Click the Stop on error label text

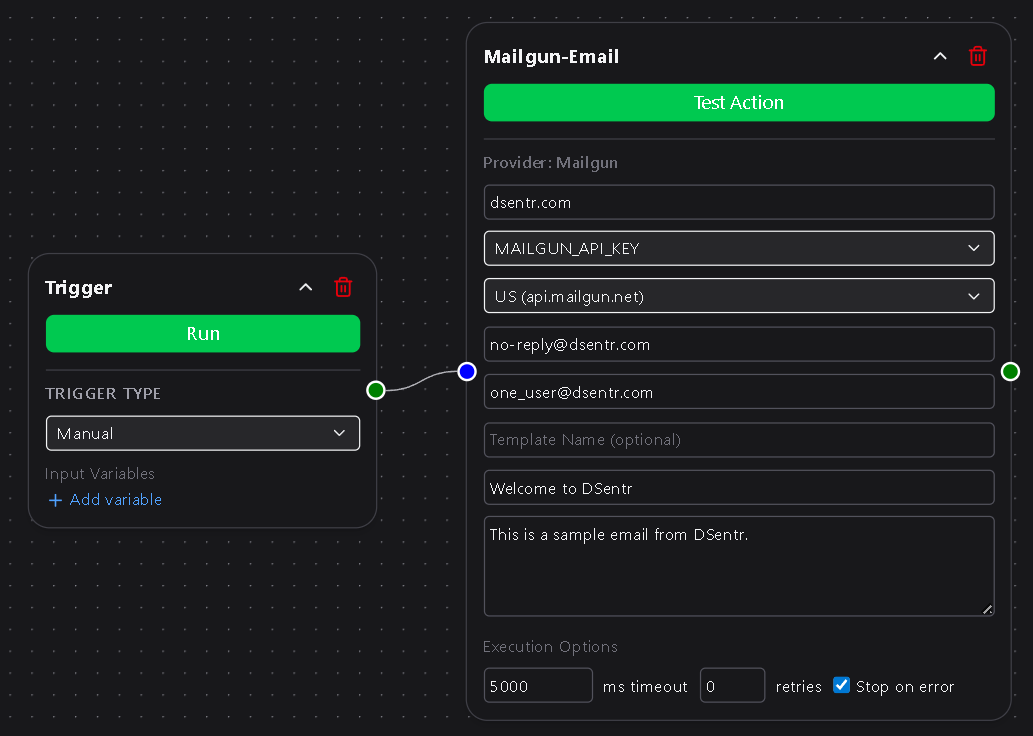(x=905, y=687)
